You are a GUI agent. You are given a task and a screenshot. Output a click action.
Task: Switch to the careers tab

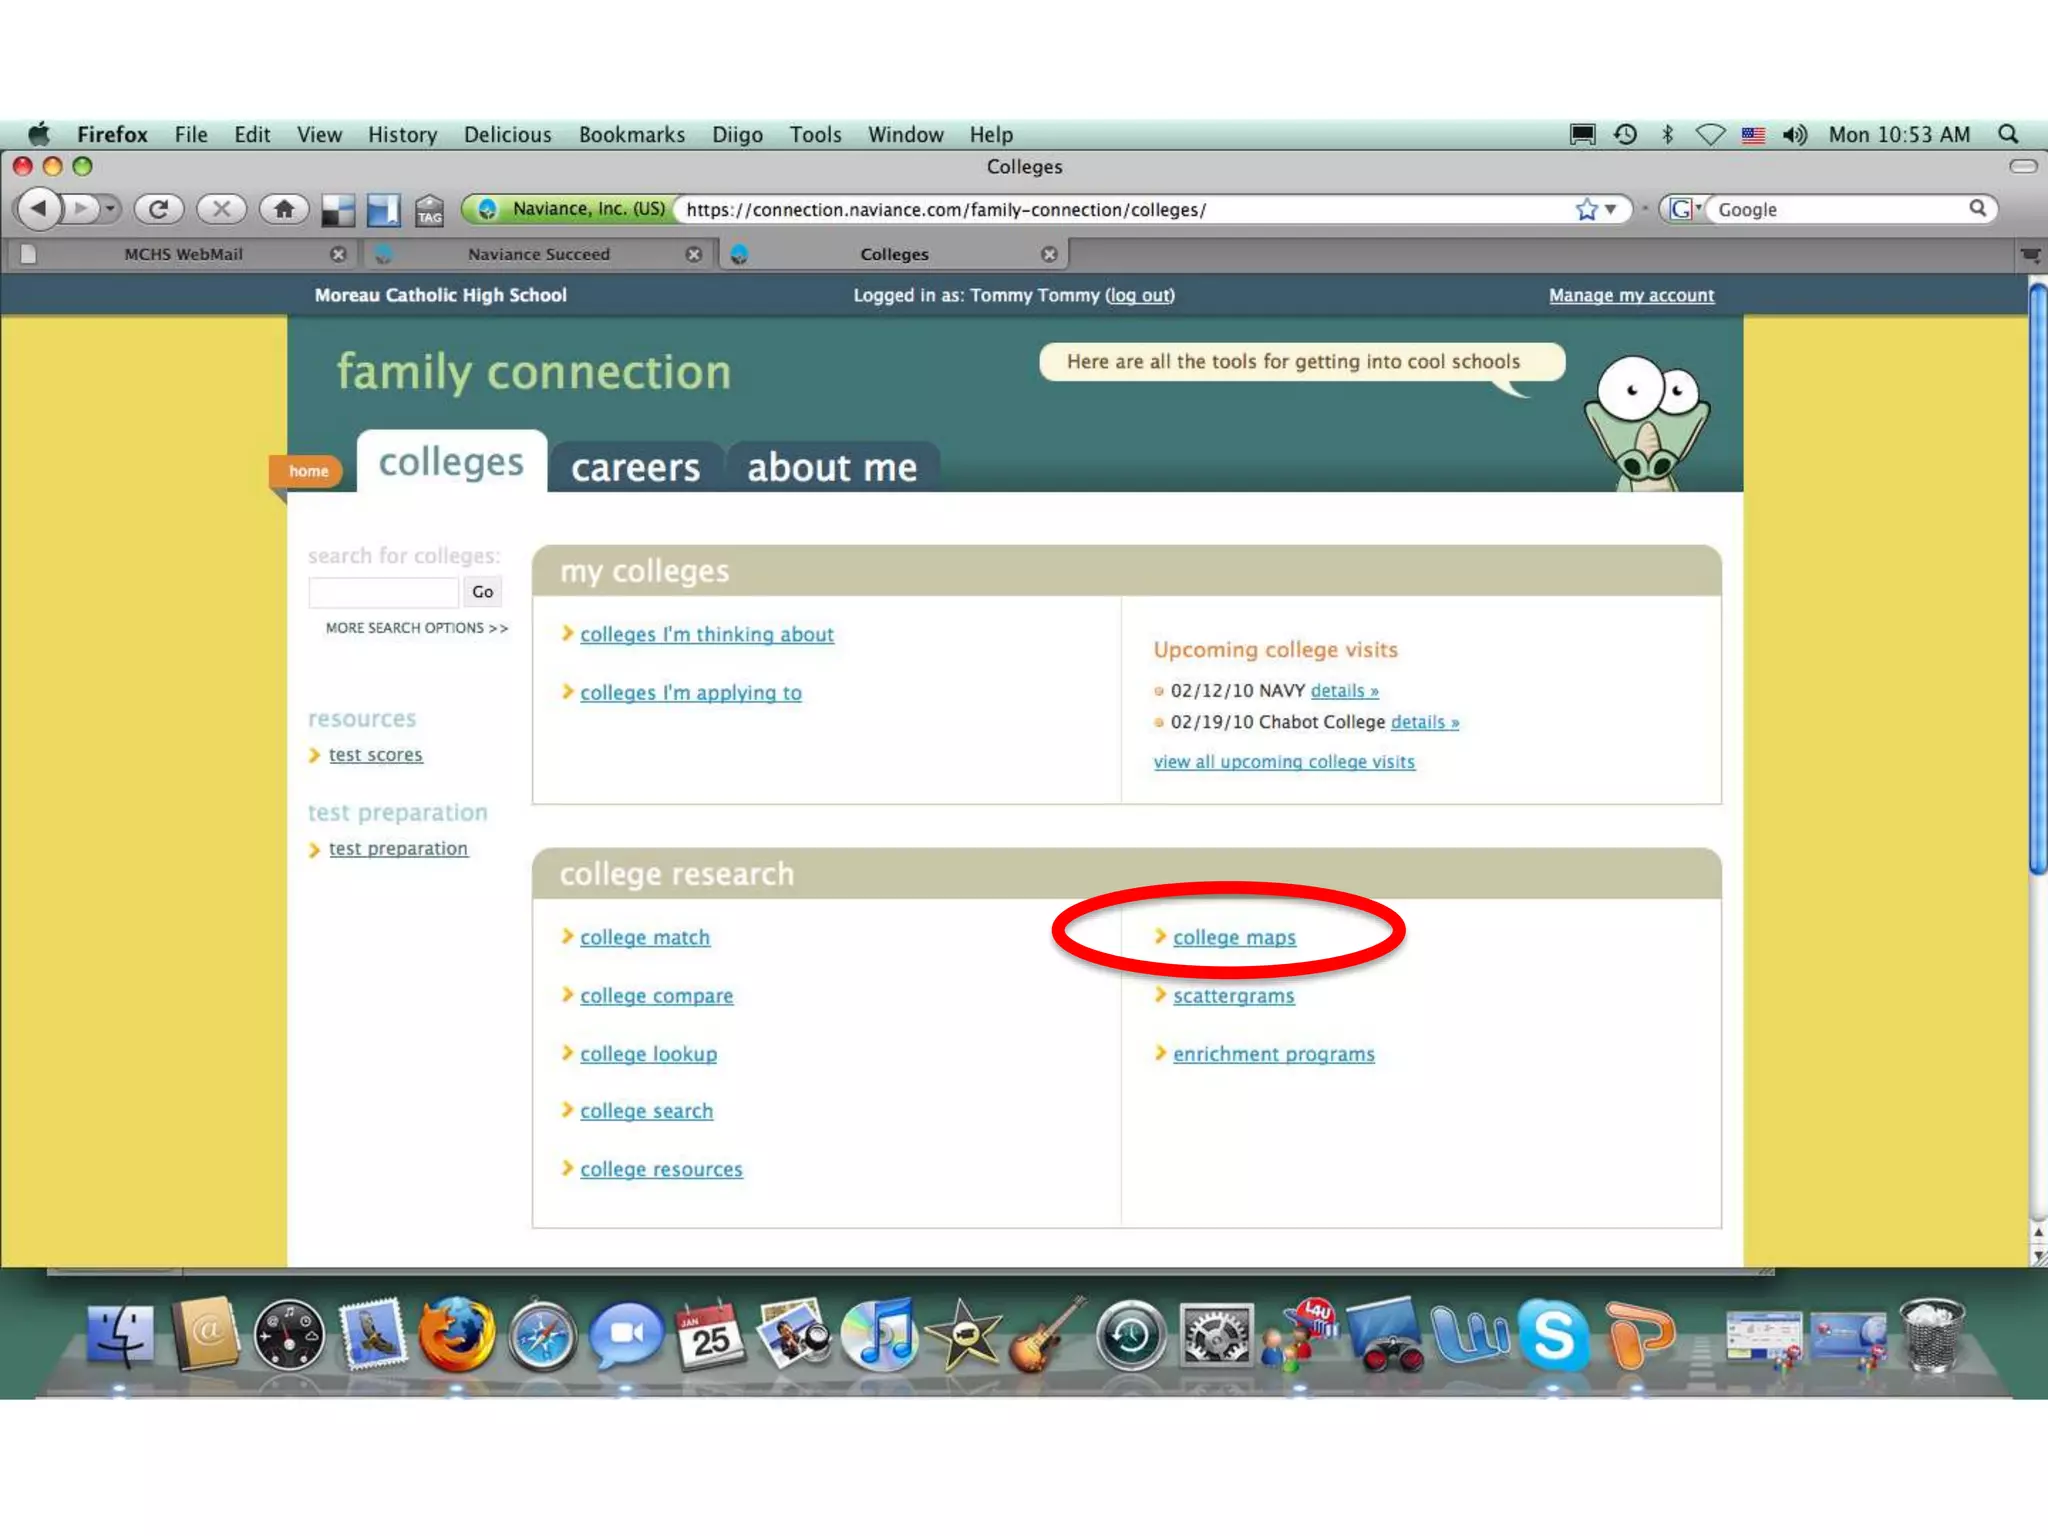point(635,467)
